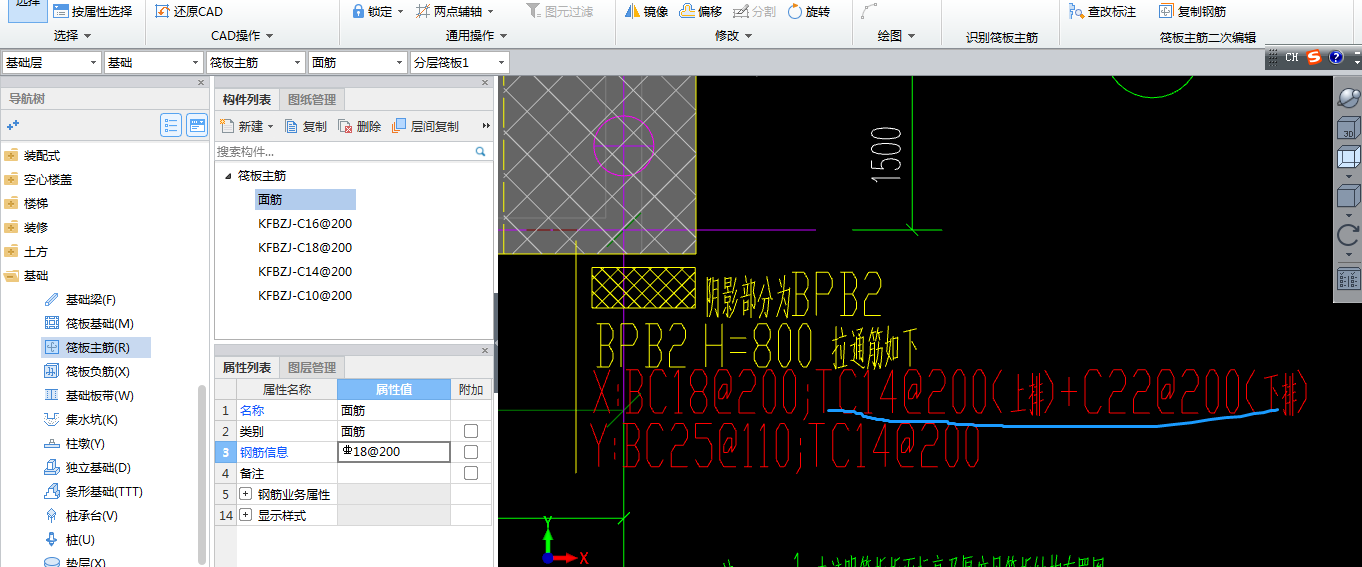Select 筏板基础(M) in navigation tree

(x=89, y=324)
